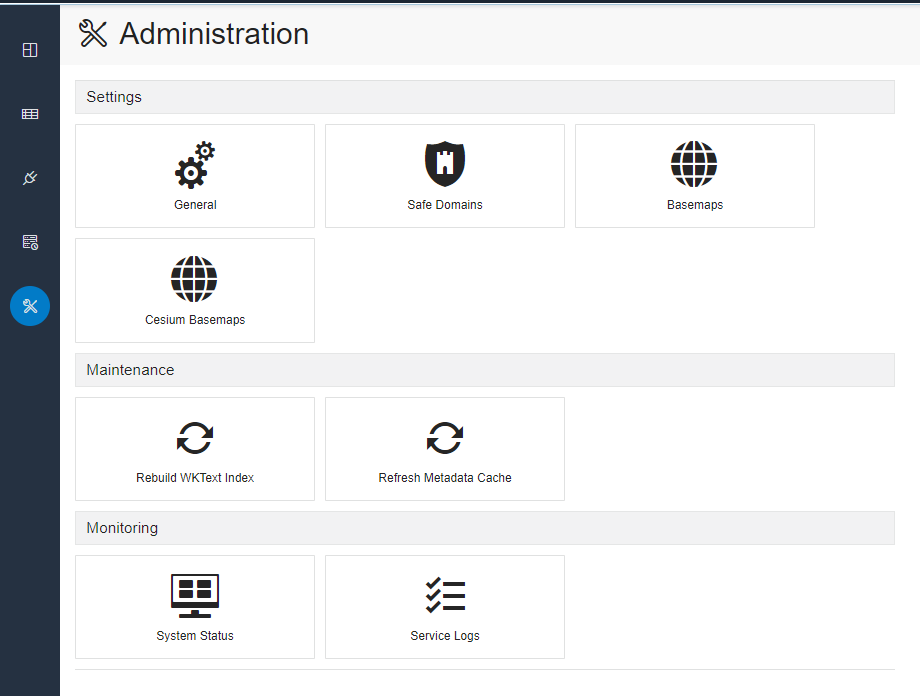Viewport: 920px width, 696px height.
Task: Select Rebuild WKText Index label
Action: point(195,478)
